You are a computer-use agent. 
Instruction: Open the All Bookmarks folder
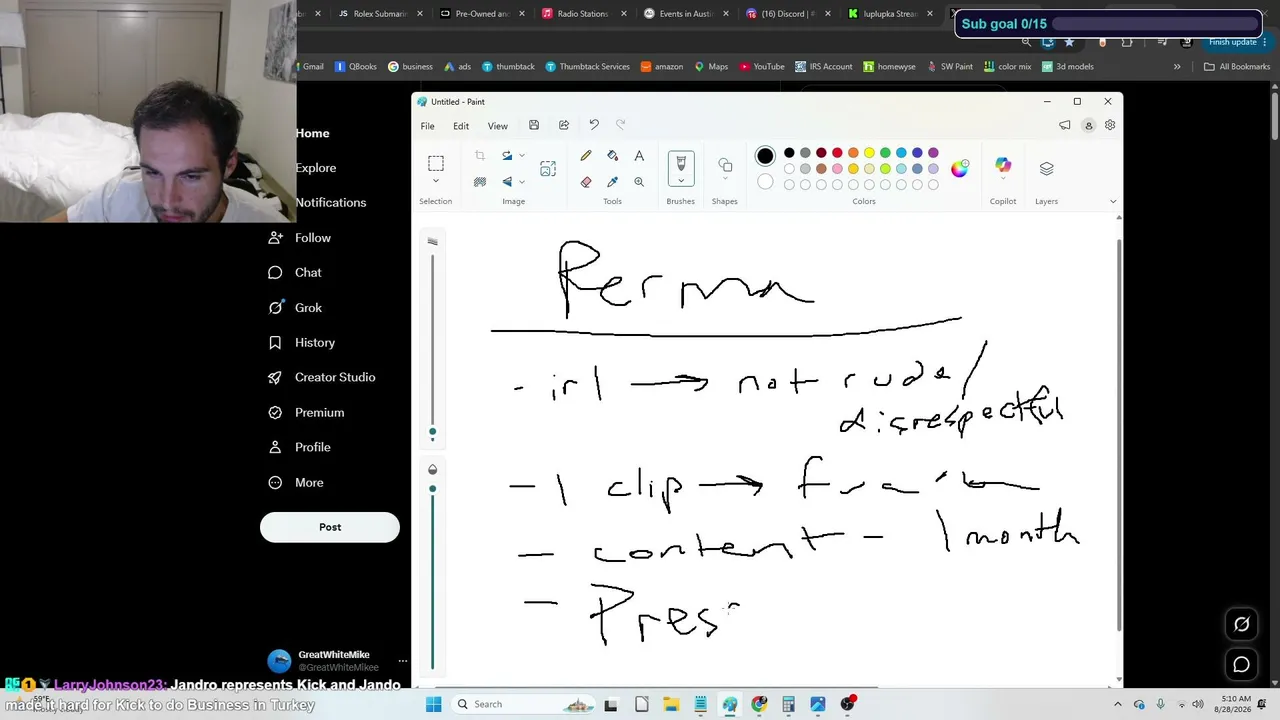pyautogui.click(x=1237, y=67)
